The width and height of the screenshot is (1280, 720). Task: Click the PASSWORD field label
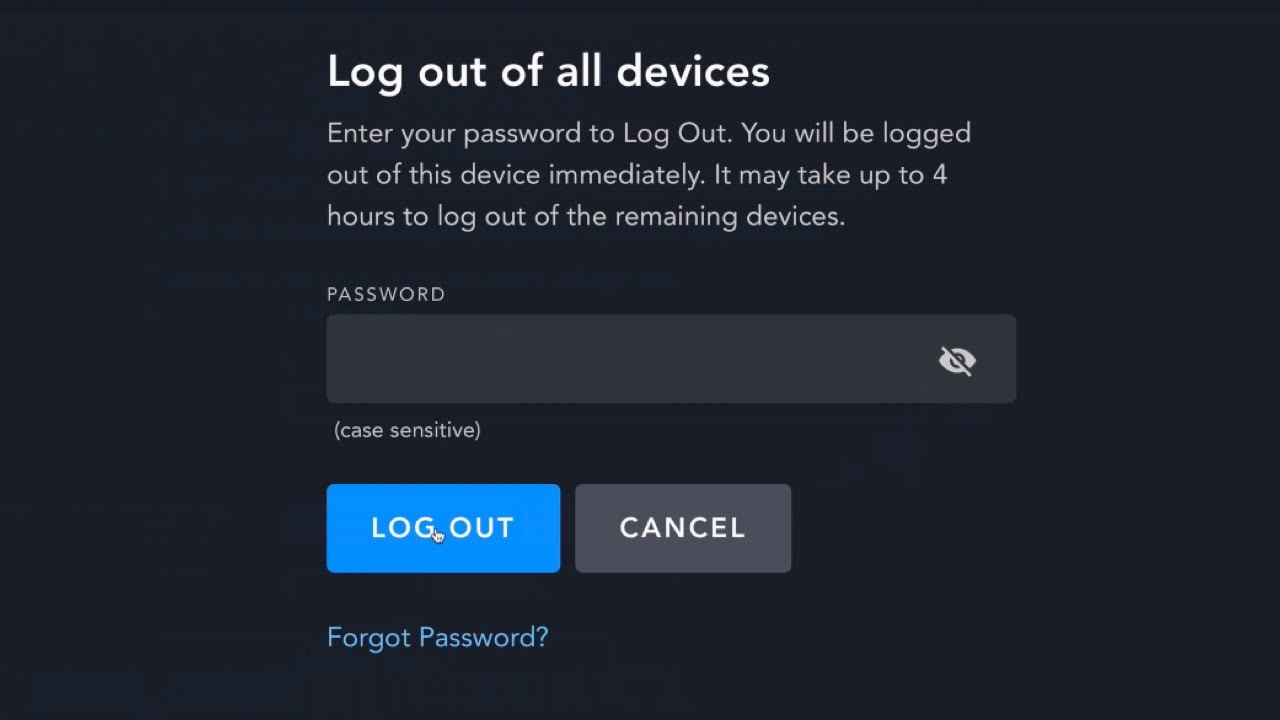[x=386, y=294]
